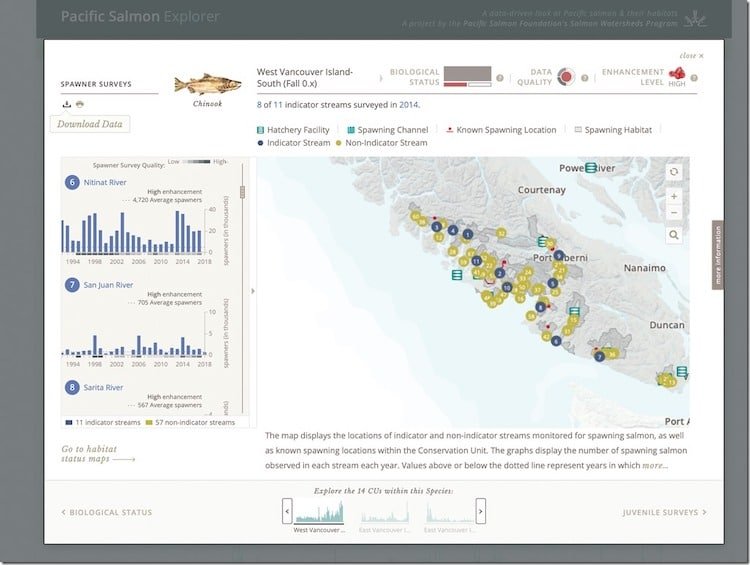Open the 'more information' side tab
750x565 pixels.
pyautogui.click(x=717, y=255)
